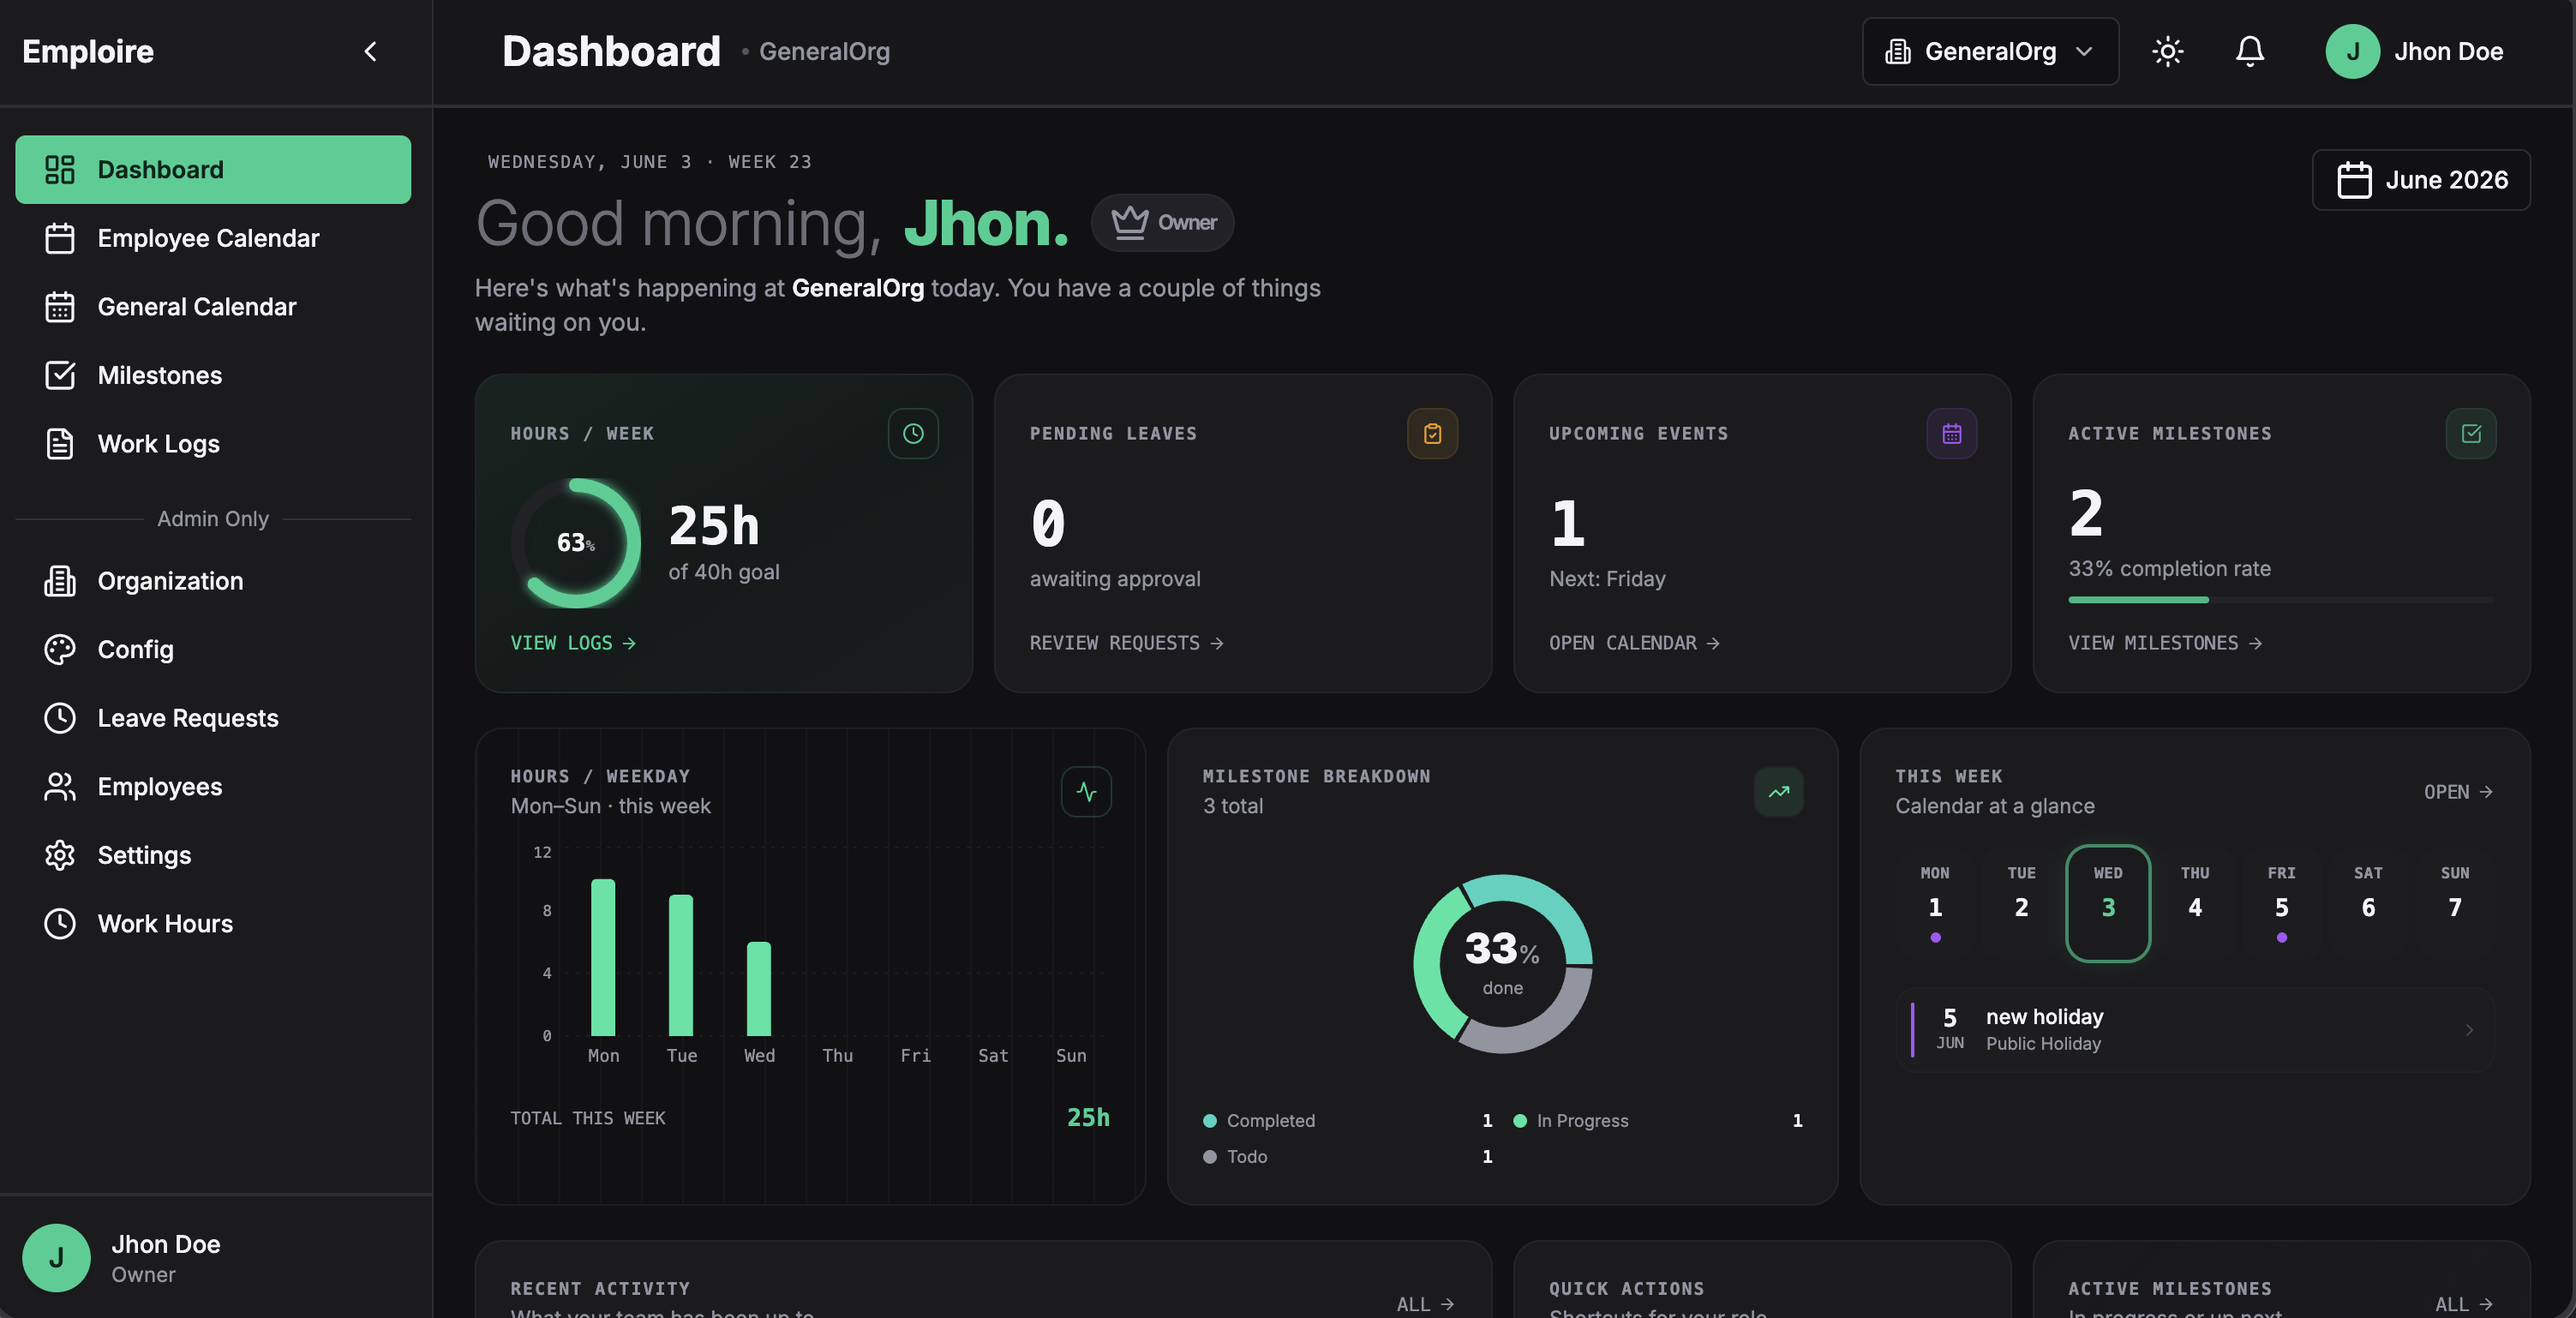This screenshot has height=1318, width=2576.
Task: Open the June 2026 date picker
Action: [x=2421, y=180]
